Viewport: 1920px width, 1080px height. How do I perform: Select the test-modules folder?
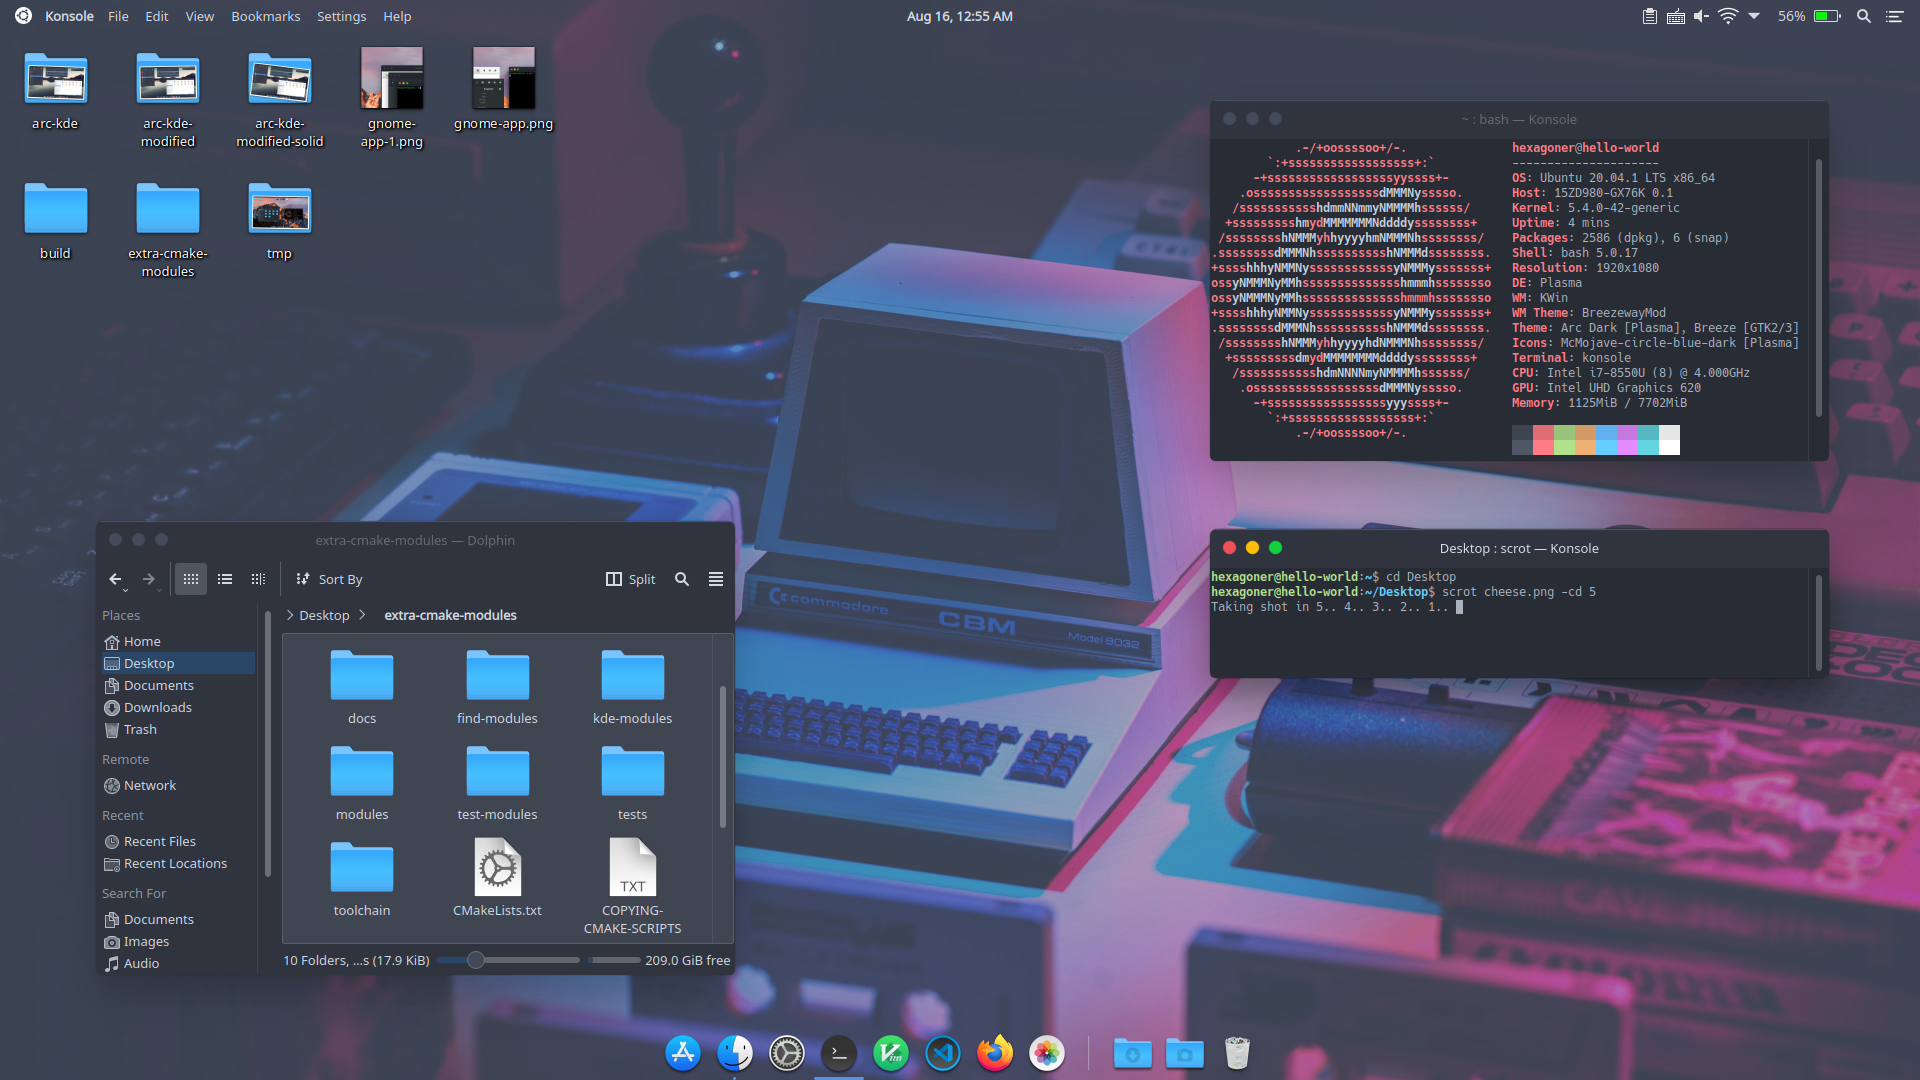[x=497, y=783]
